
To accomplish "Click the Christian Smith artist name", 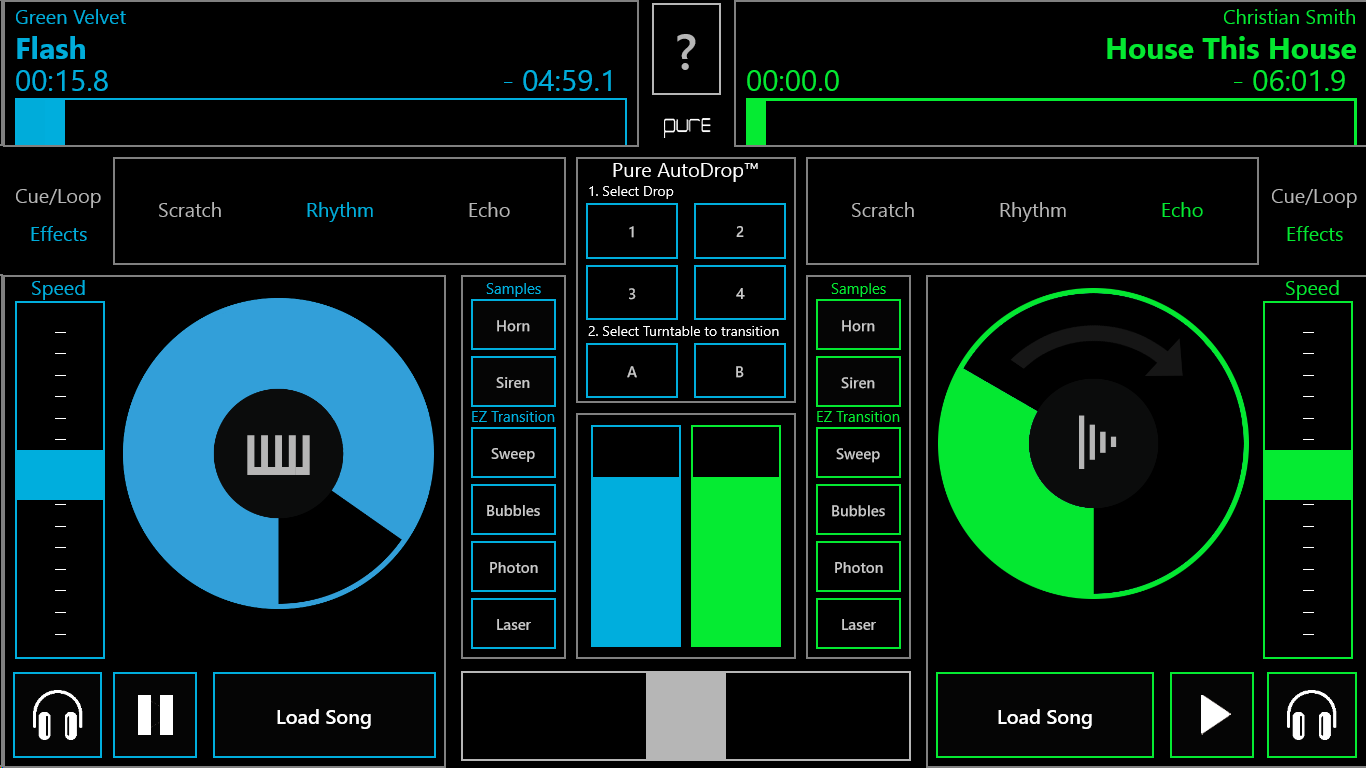I will pyautogui.click(x=1290, y=17).
